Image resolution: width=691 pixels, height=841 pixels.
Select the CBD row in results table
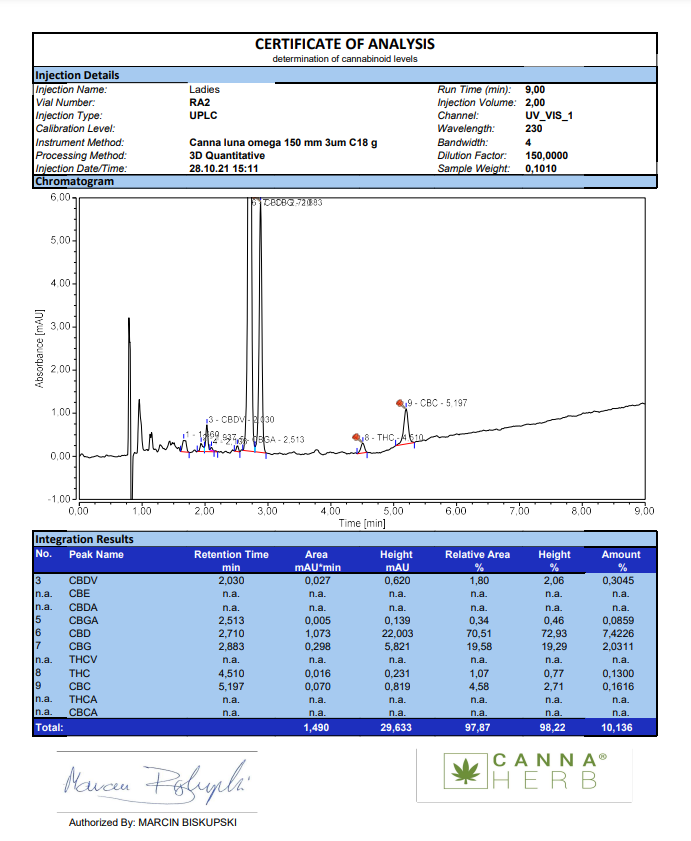(345, 633)
